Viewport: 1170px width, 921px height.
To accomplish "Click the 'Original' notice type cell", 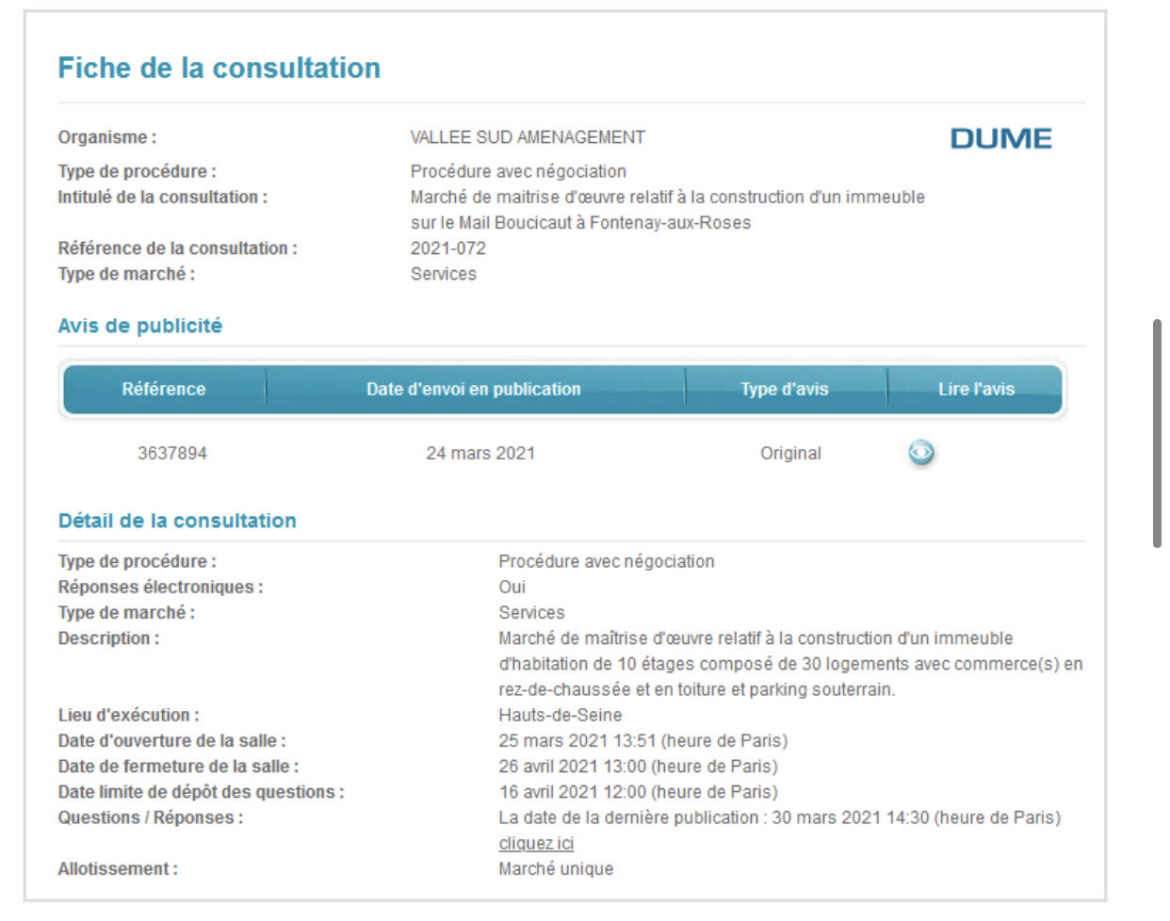I will (x=790, y=453).
